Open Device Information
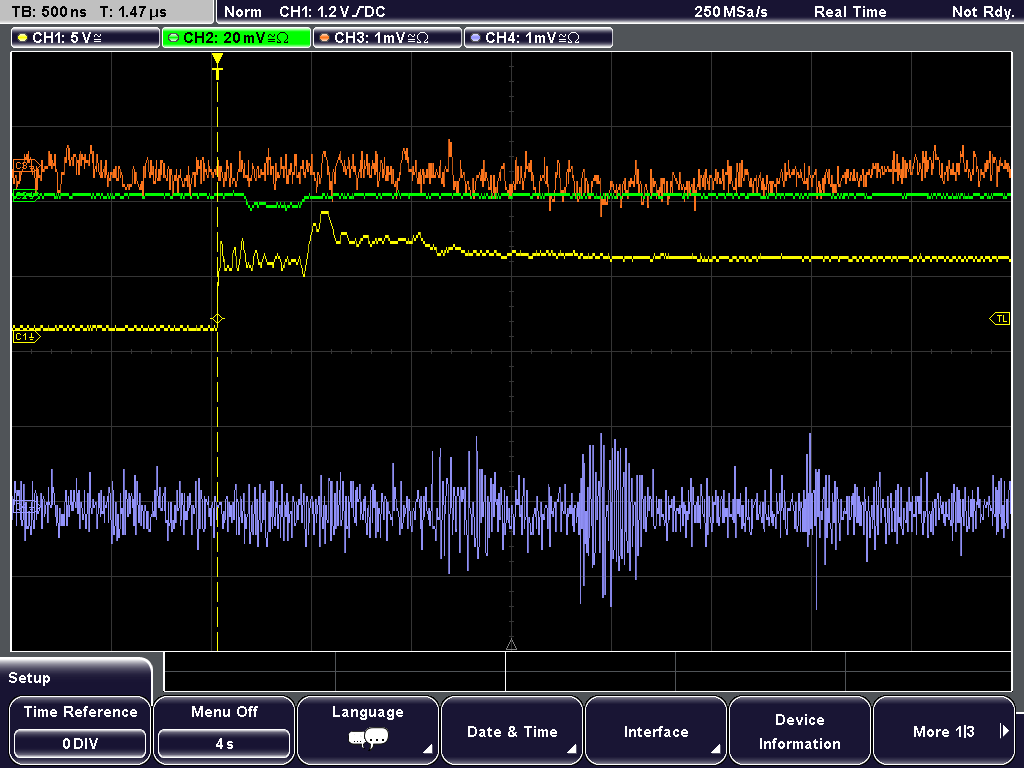 coord(799,729)
